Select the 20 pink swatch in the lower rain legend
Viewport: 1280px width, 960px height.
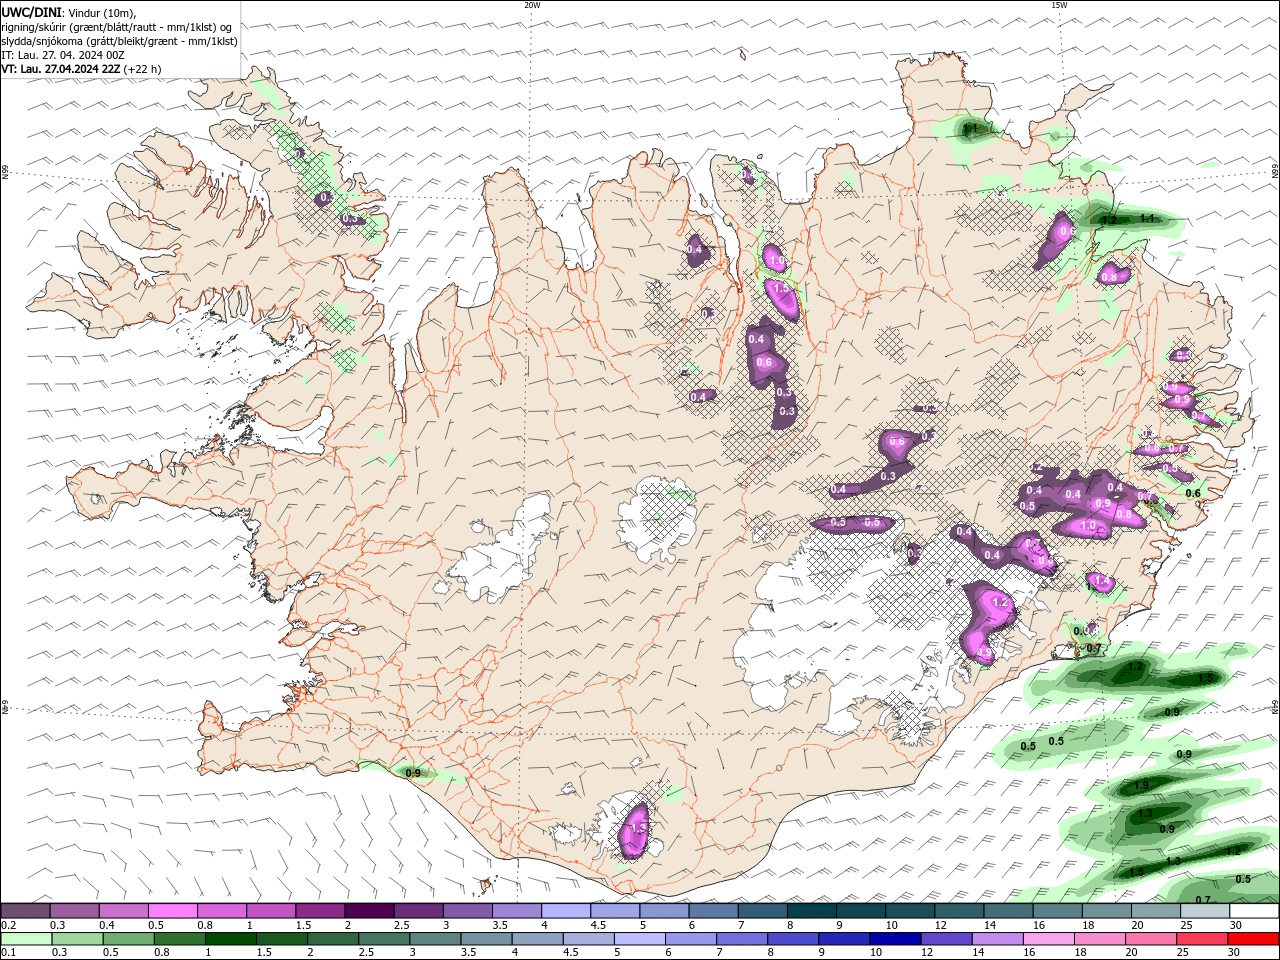pos(1152,939)
